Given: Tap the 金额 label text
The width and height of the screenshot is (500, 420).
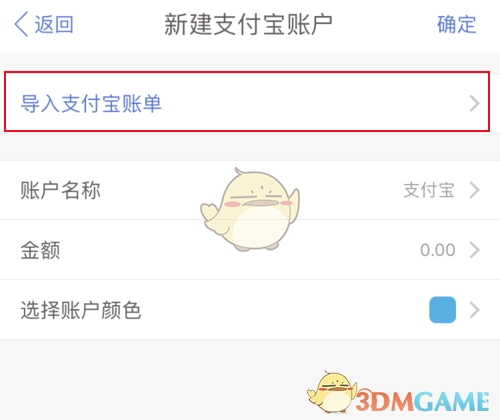Looking at the screenshot, I should pyautogui.click(x=40, y=250).
